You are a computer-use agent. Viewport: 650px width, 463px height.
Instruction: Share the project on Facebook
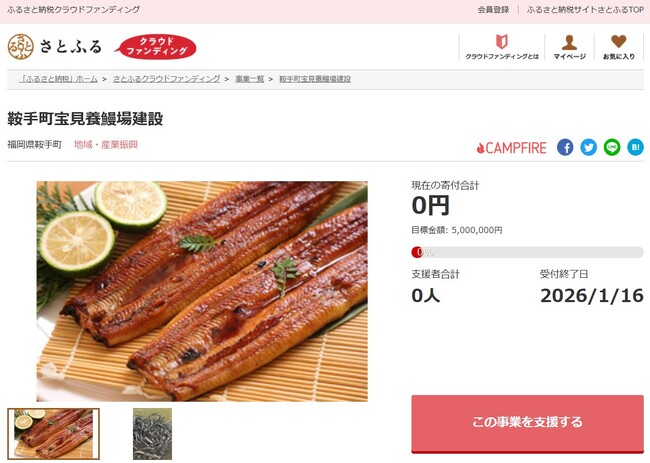pyautogui.click(x=565, y=147)
